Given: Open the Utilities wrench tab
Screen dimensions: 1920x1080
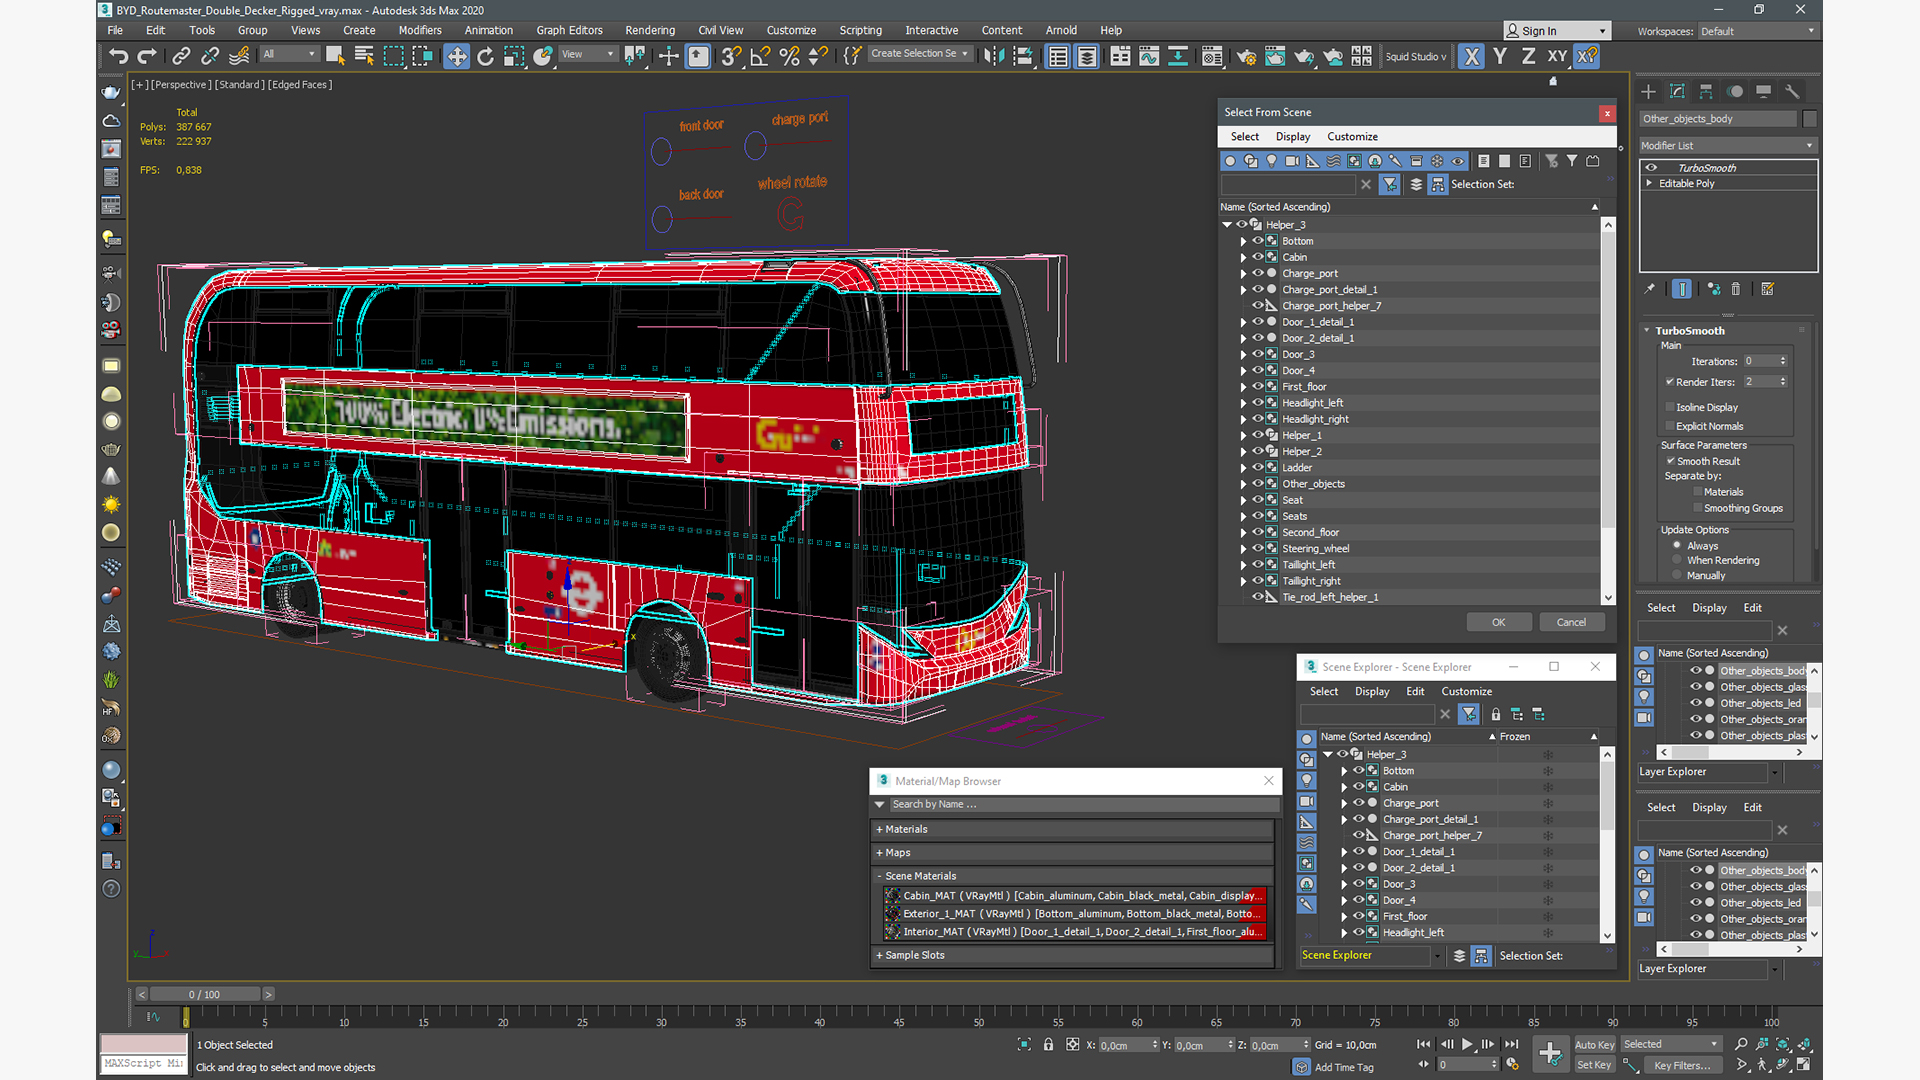Looking at the screenshot, I should pos(1792,92).
